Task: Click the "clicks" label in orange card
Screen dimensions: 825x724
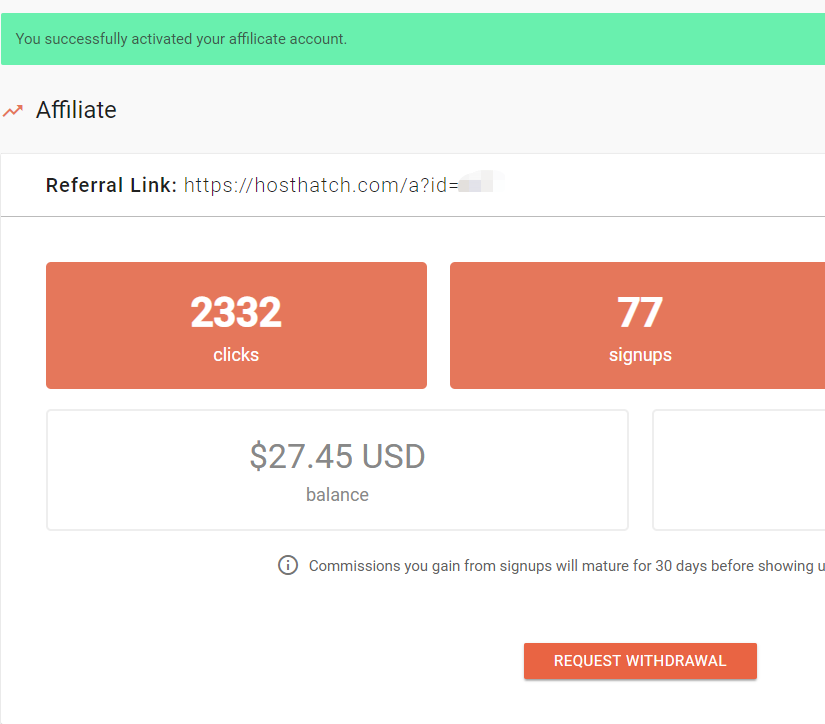Action: click(236, 355)
